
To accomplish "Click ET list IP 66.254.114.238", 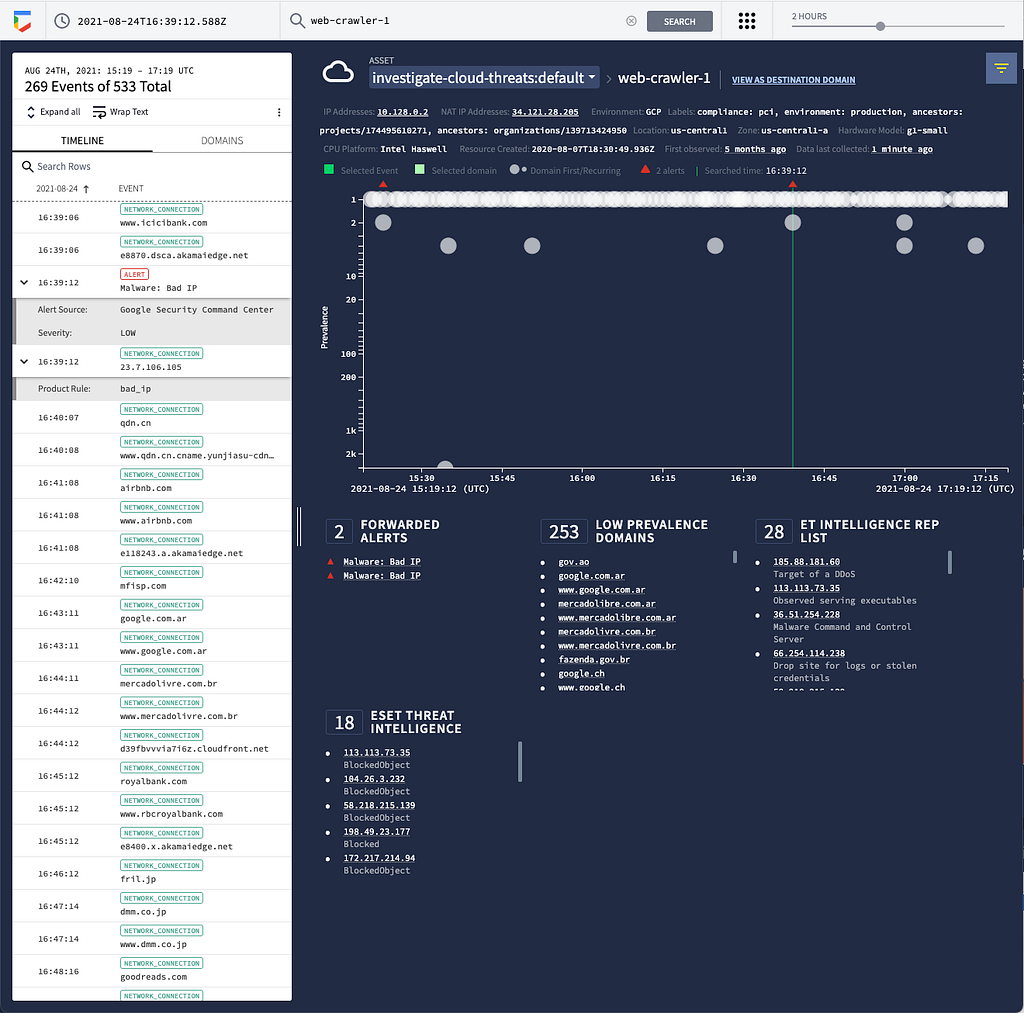I will pyautogui.click(x=809, y=653).
